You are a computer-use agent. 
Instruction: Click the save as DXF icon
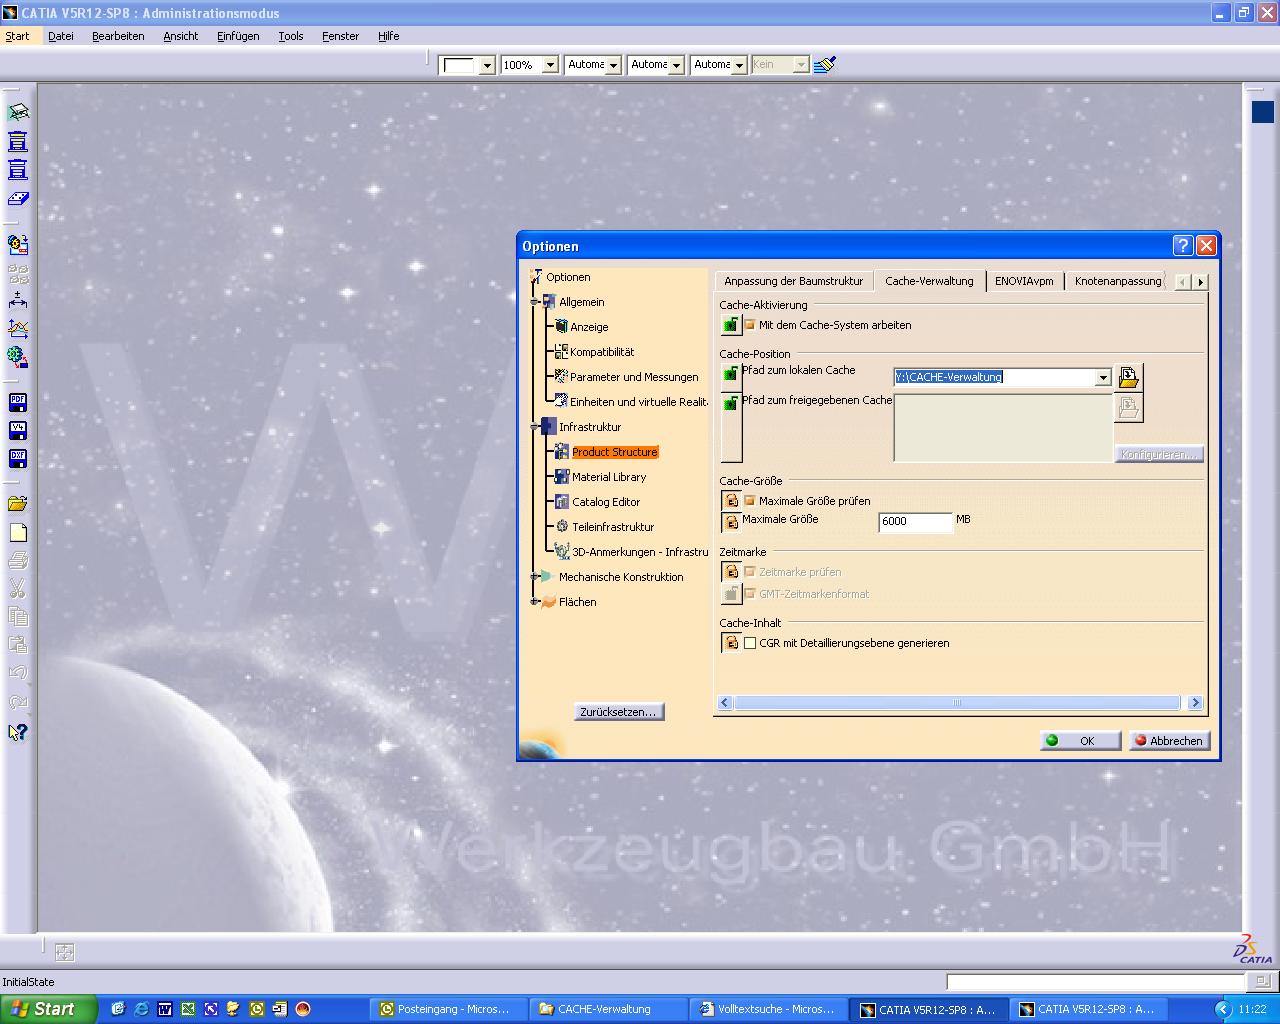18,459
